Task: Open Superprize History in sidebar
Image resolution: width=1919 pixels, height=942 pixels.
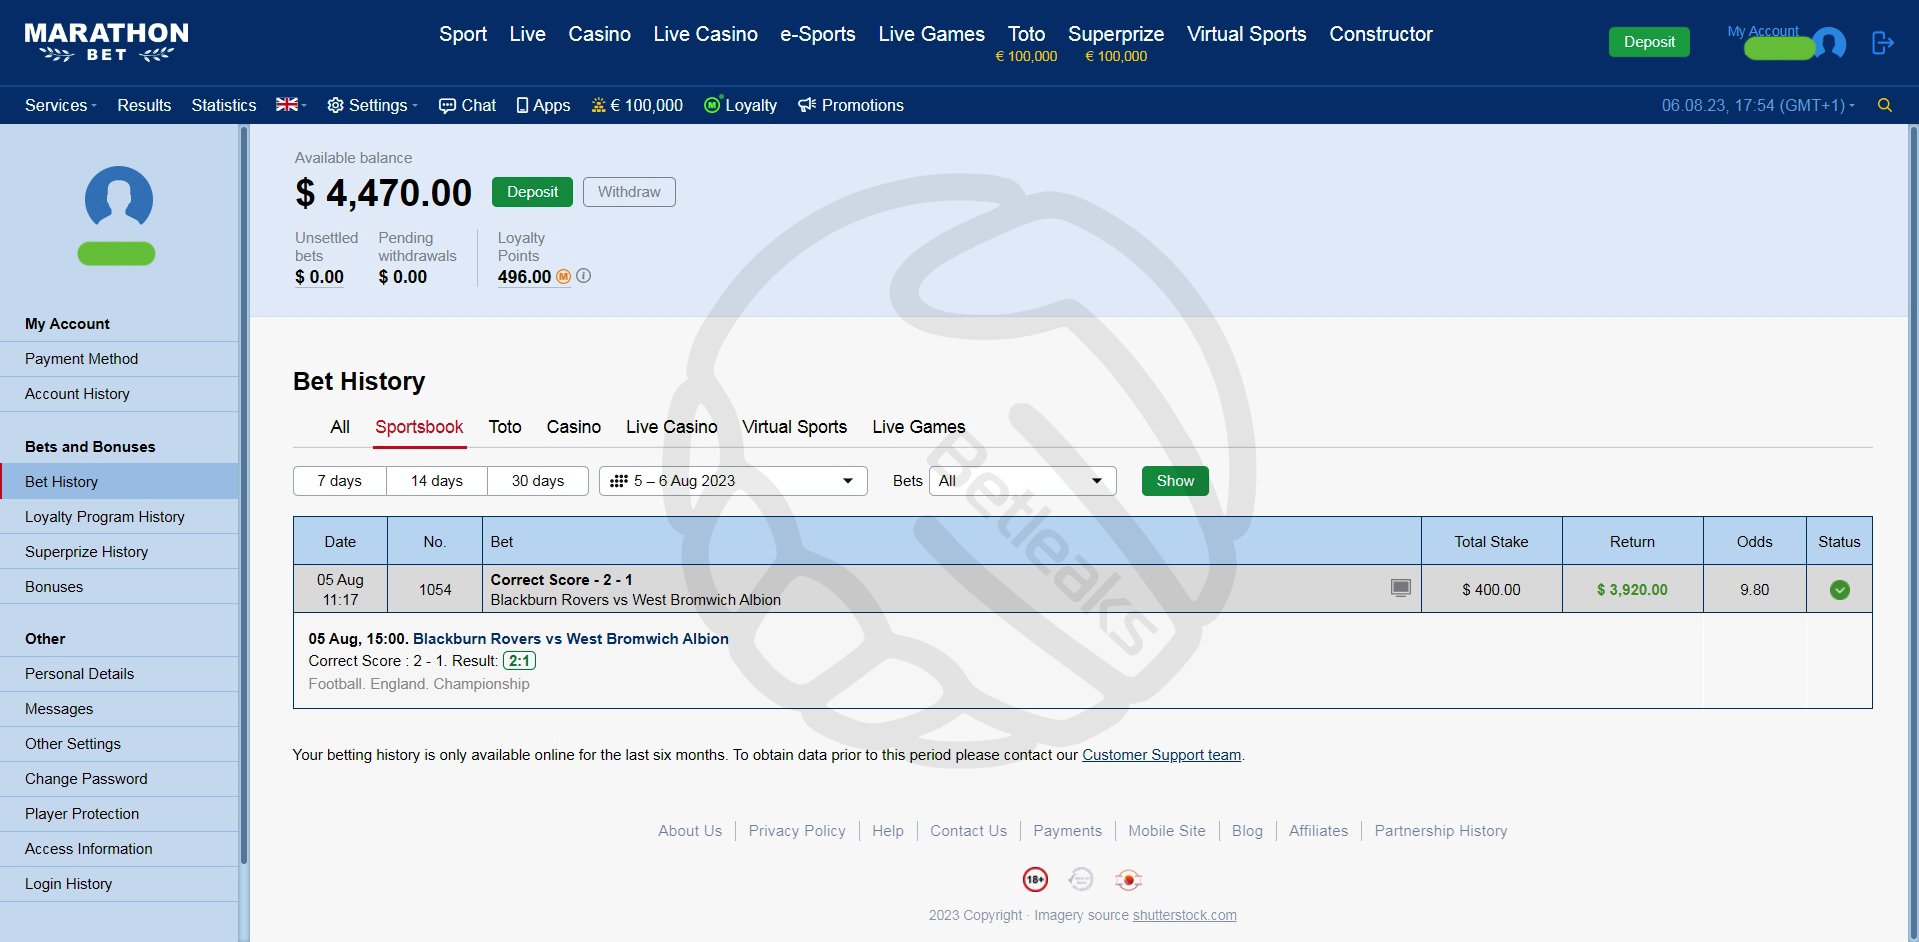Action: coord(119,552)
